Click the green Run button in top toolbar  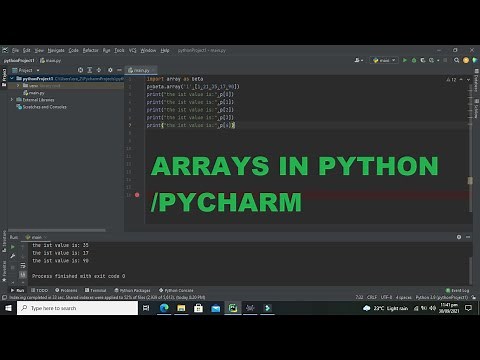click(405, 60)
